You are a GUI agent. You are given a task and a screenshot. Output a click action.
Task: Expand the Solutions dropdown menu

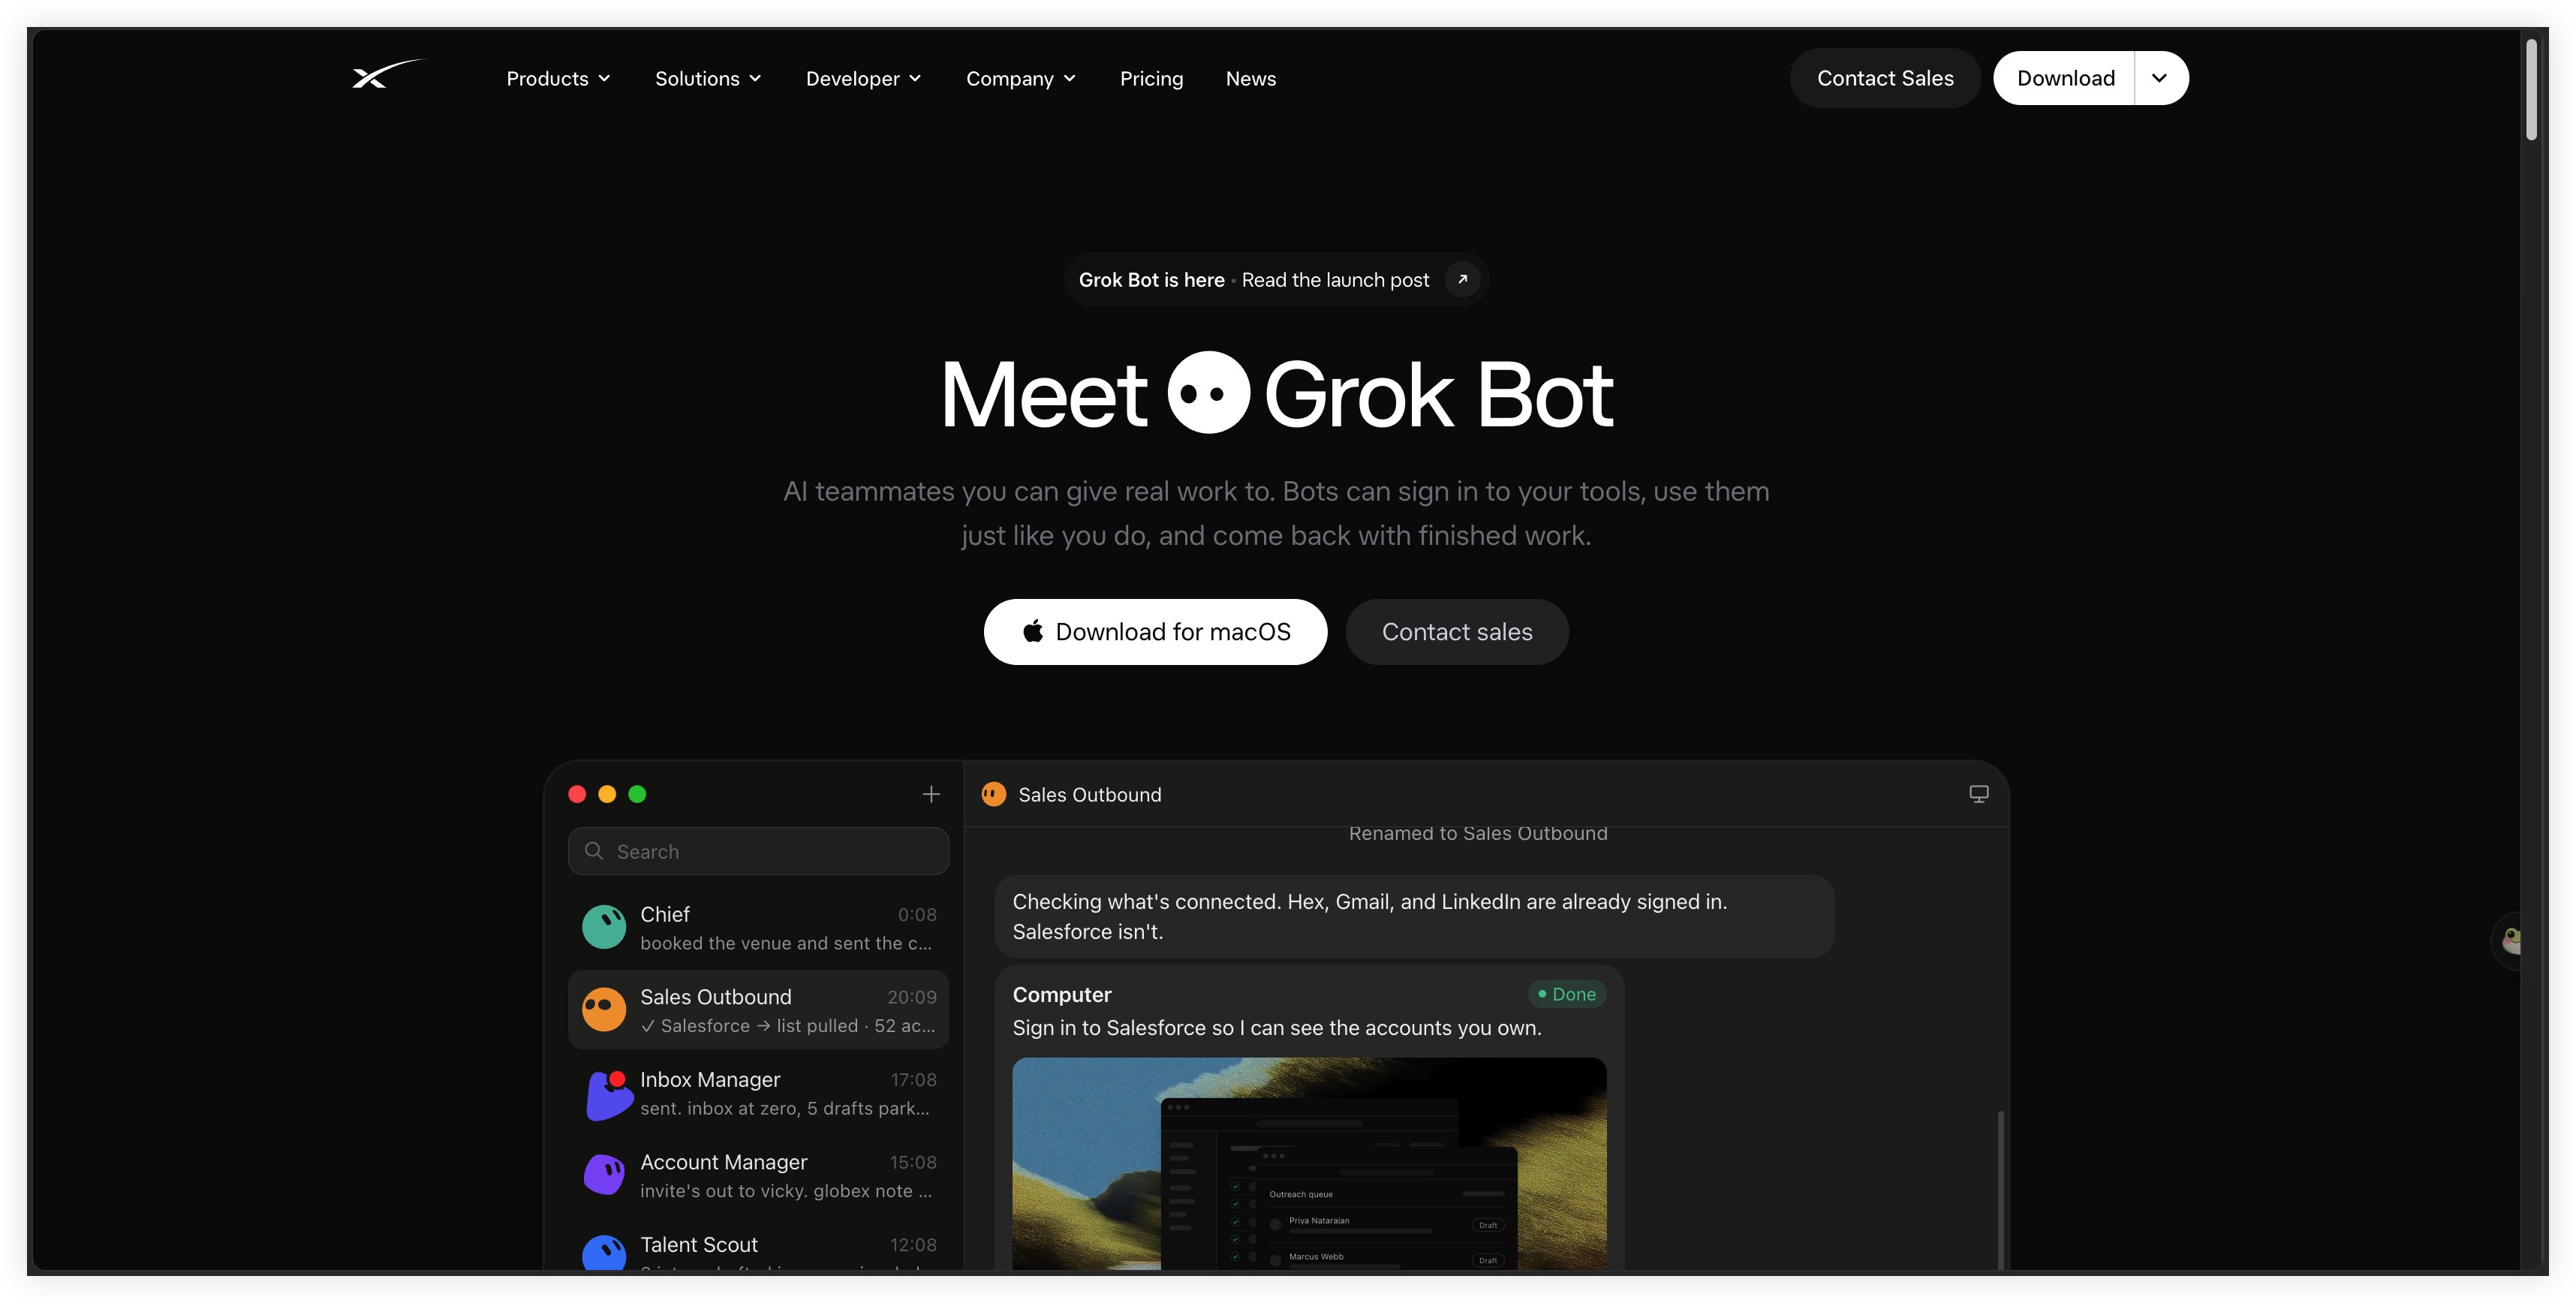pyautogui.click(x=708, y=78)
